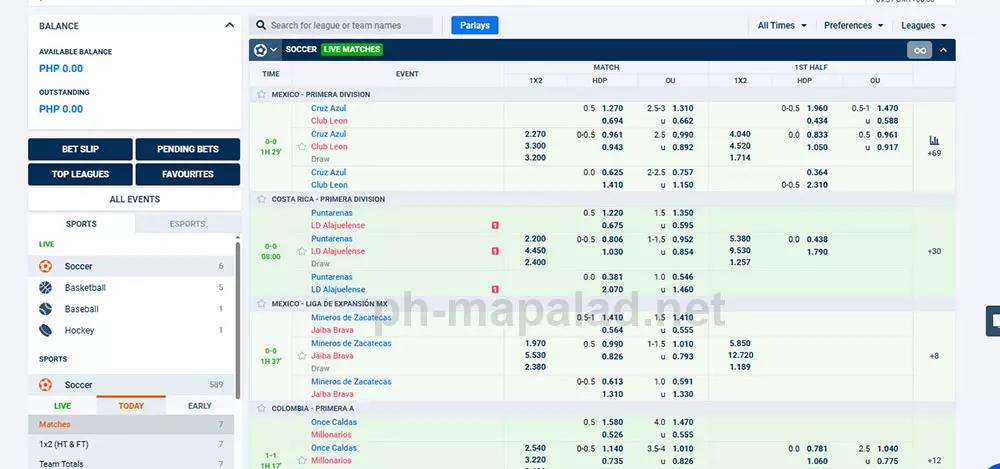Viewport: 1000px width, 469px height.
Task: Click All Events button
Action: (135, 199)
